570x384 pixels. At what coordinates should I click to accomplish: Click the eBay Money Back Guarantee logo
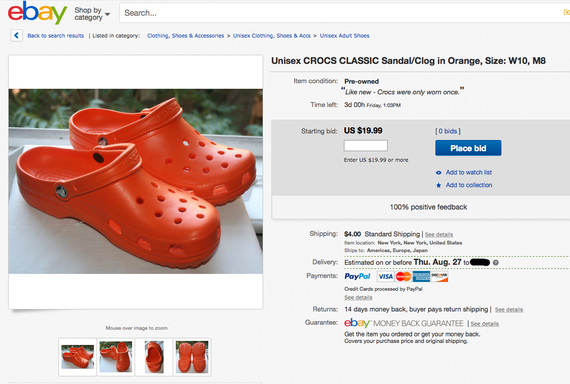click(x=404, y=323)
